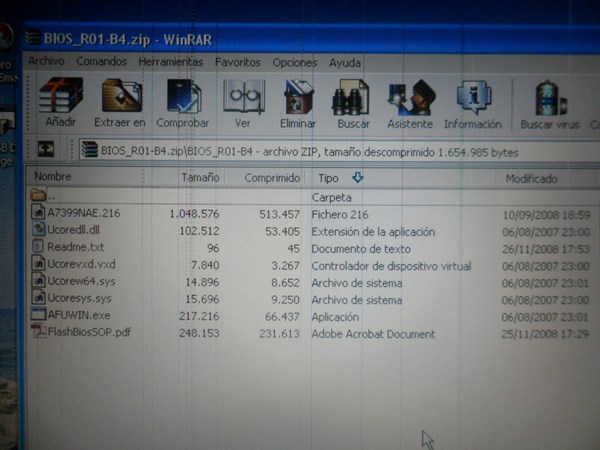Click the date 26/11/2008 17:53
The image size is (600, 450).
point(546,249)
